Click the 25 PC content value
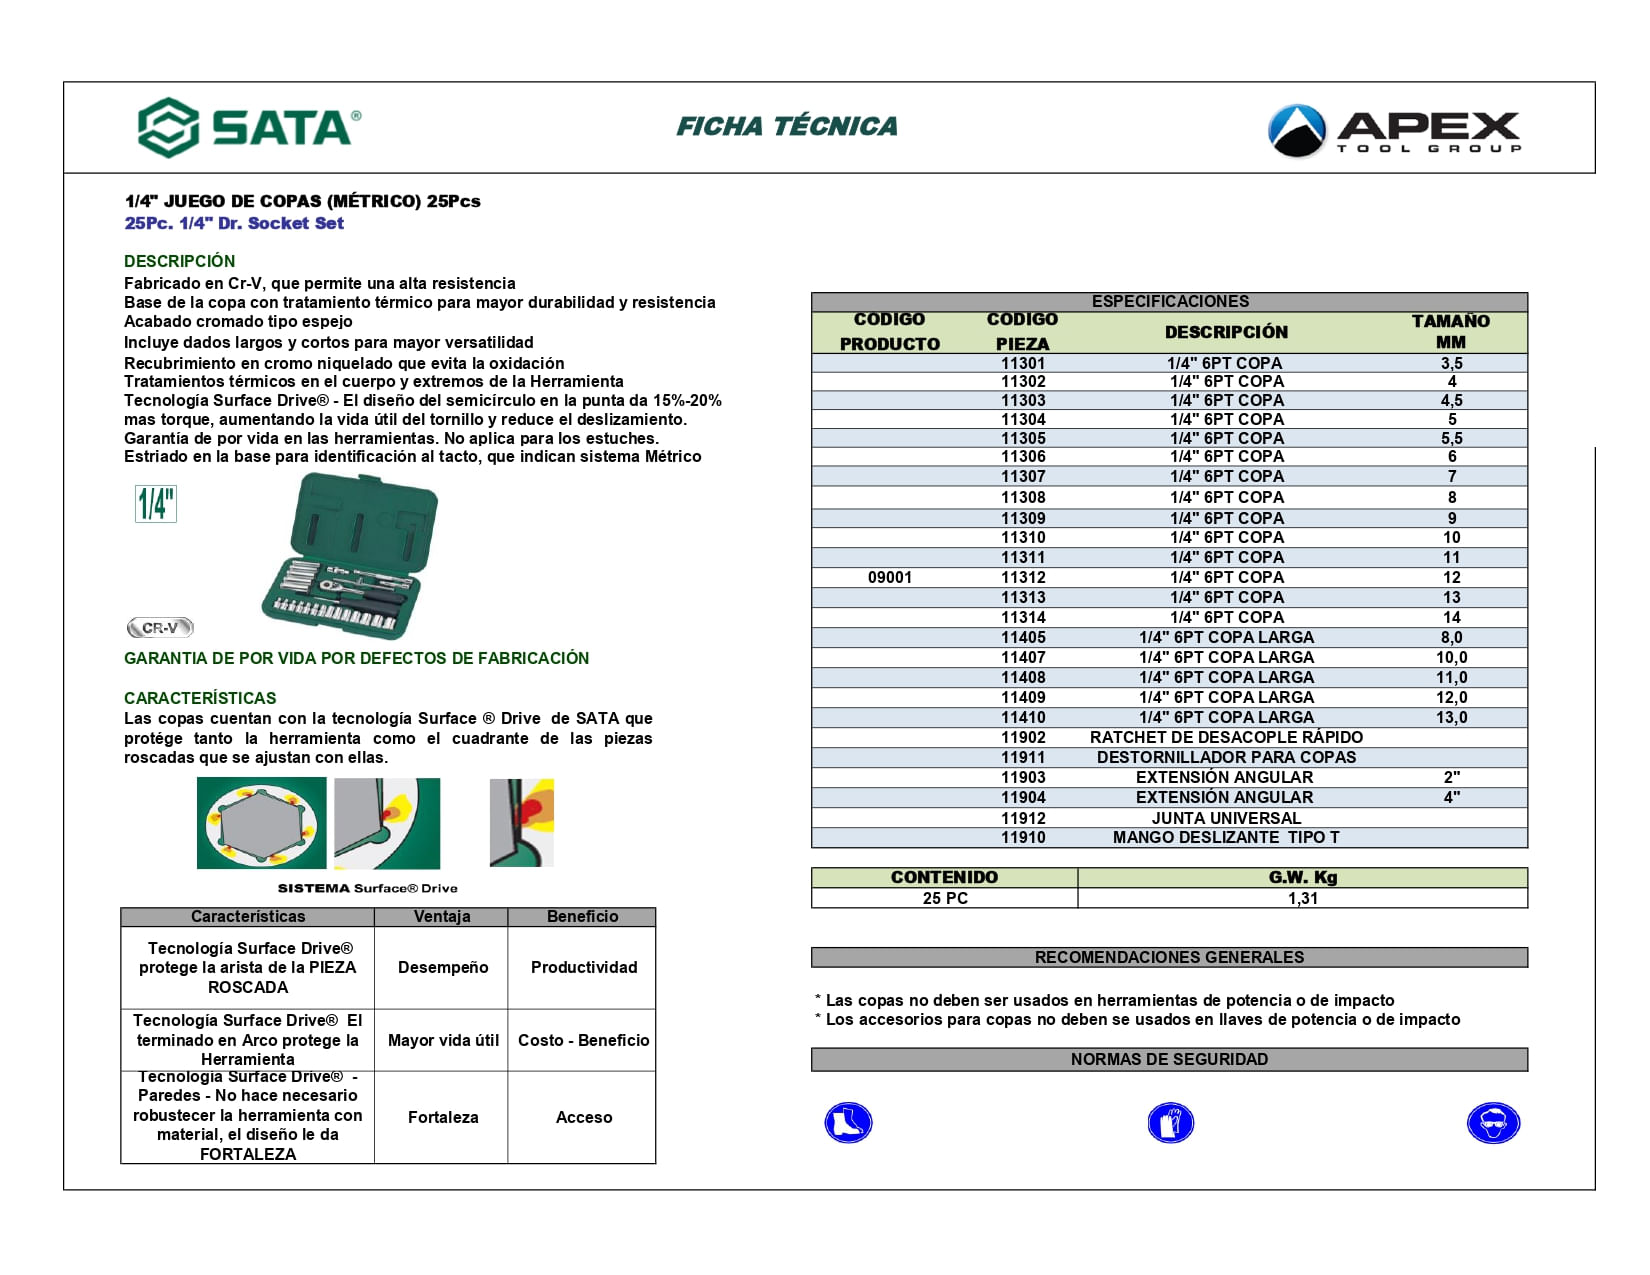Screen dimensions: 1650x1275 [945, 898]
